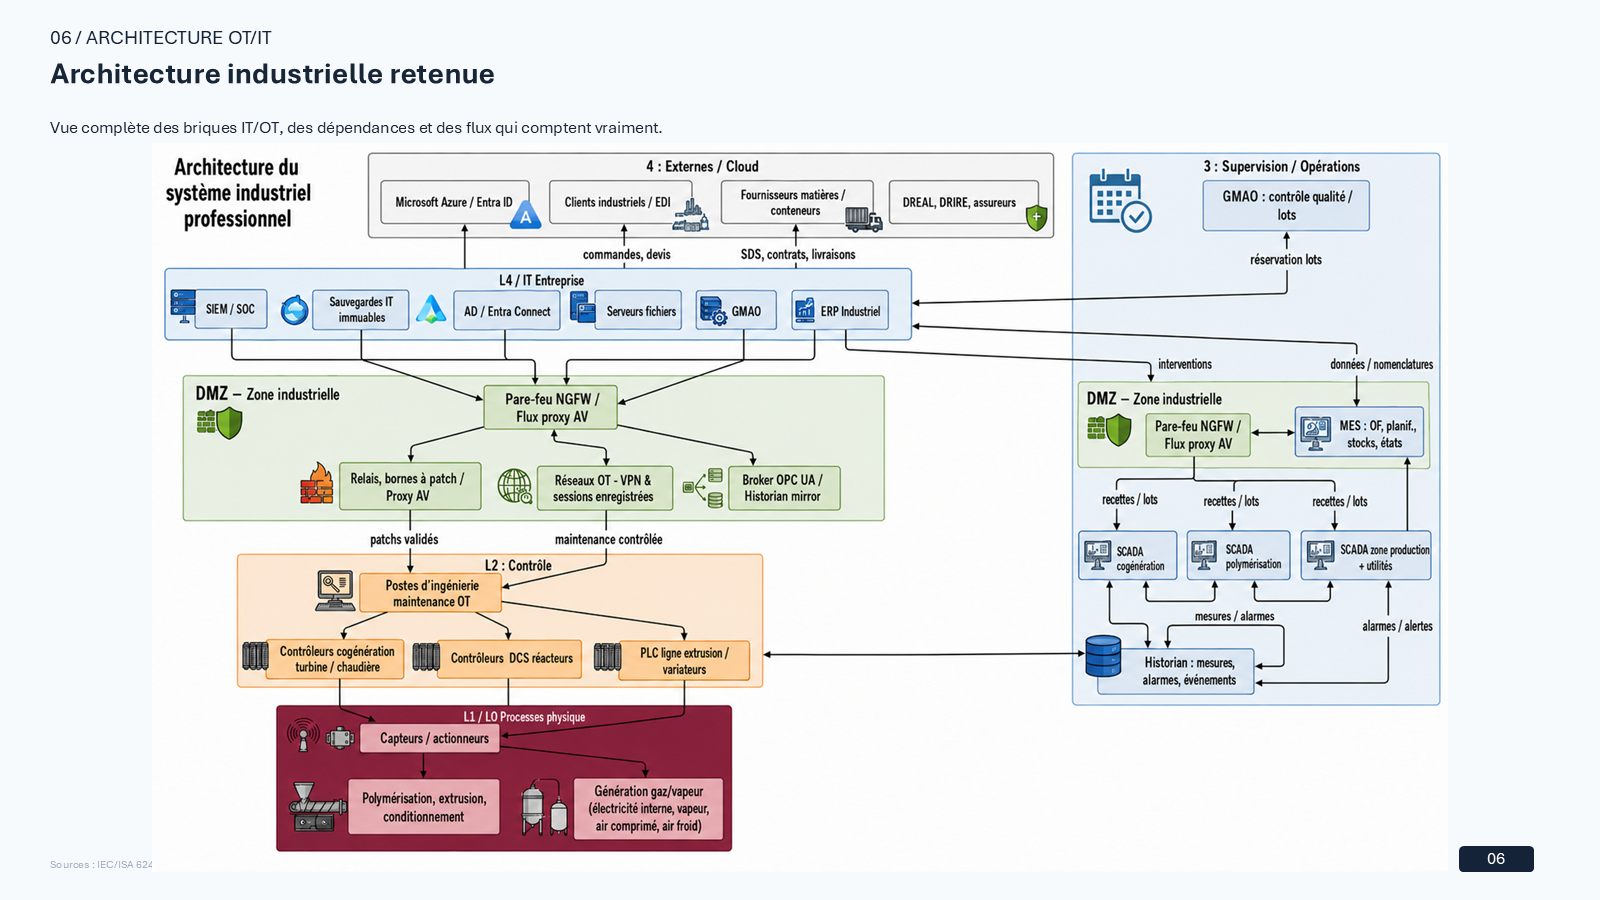Click the delivery truck icon beside Fournisseurs matières

(x=863, y=218)
